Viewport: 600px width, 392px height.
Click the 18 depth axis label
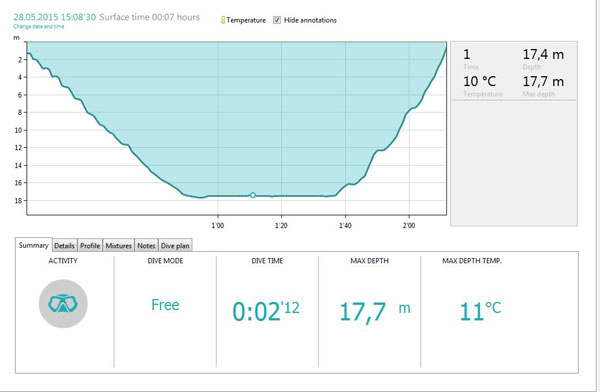(18, 201)
